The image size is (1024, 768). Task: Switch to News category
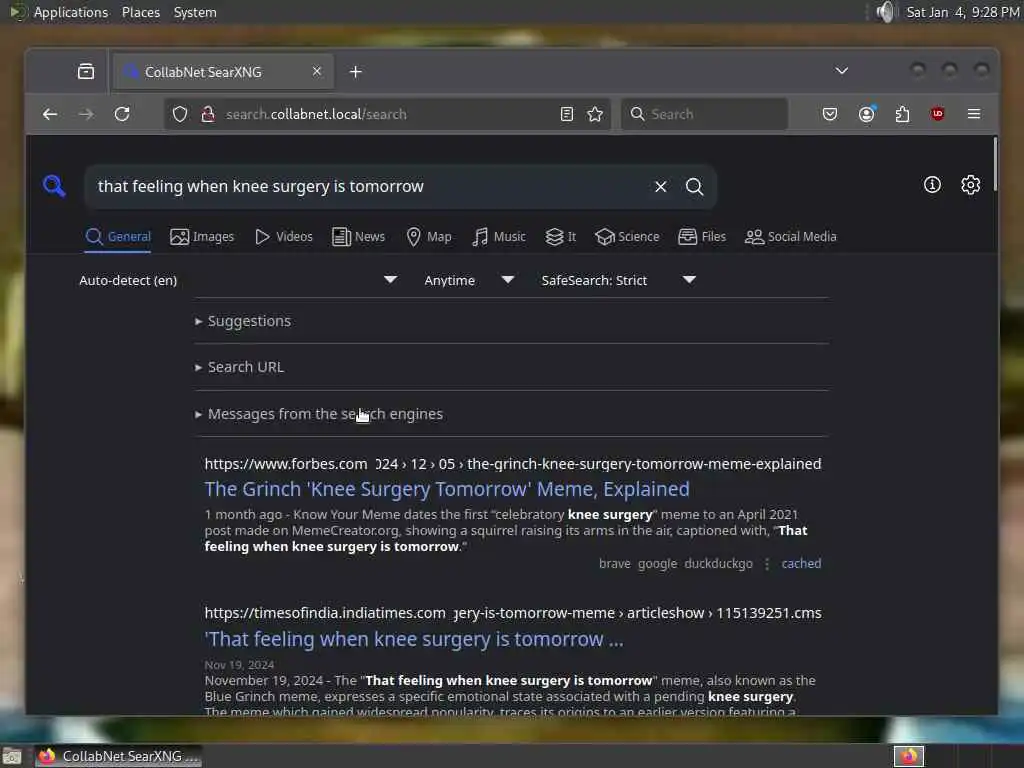(358, 236)
